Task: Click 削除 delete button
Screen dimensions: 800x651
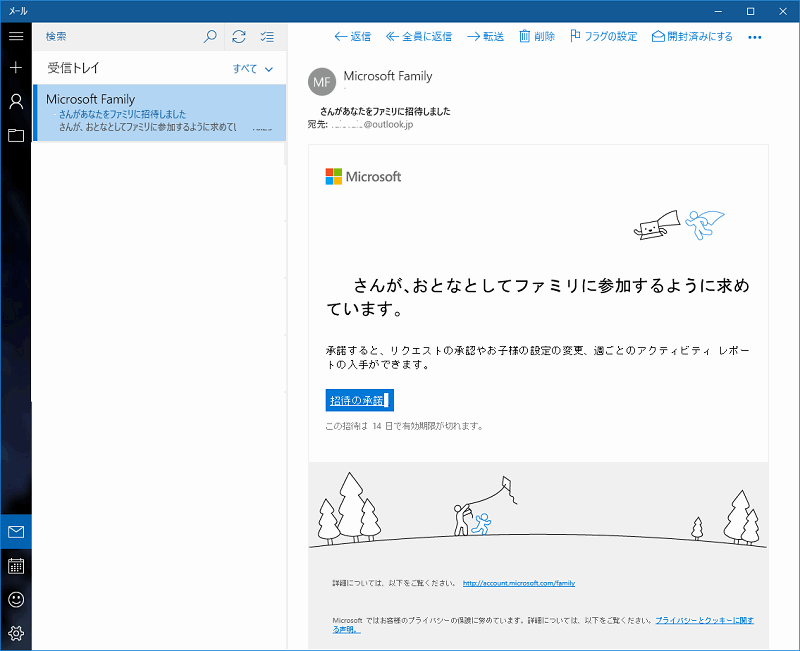Action: (537, 36)
